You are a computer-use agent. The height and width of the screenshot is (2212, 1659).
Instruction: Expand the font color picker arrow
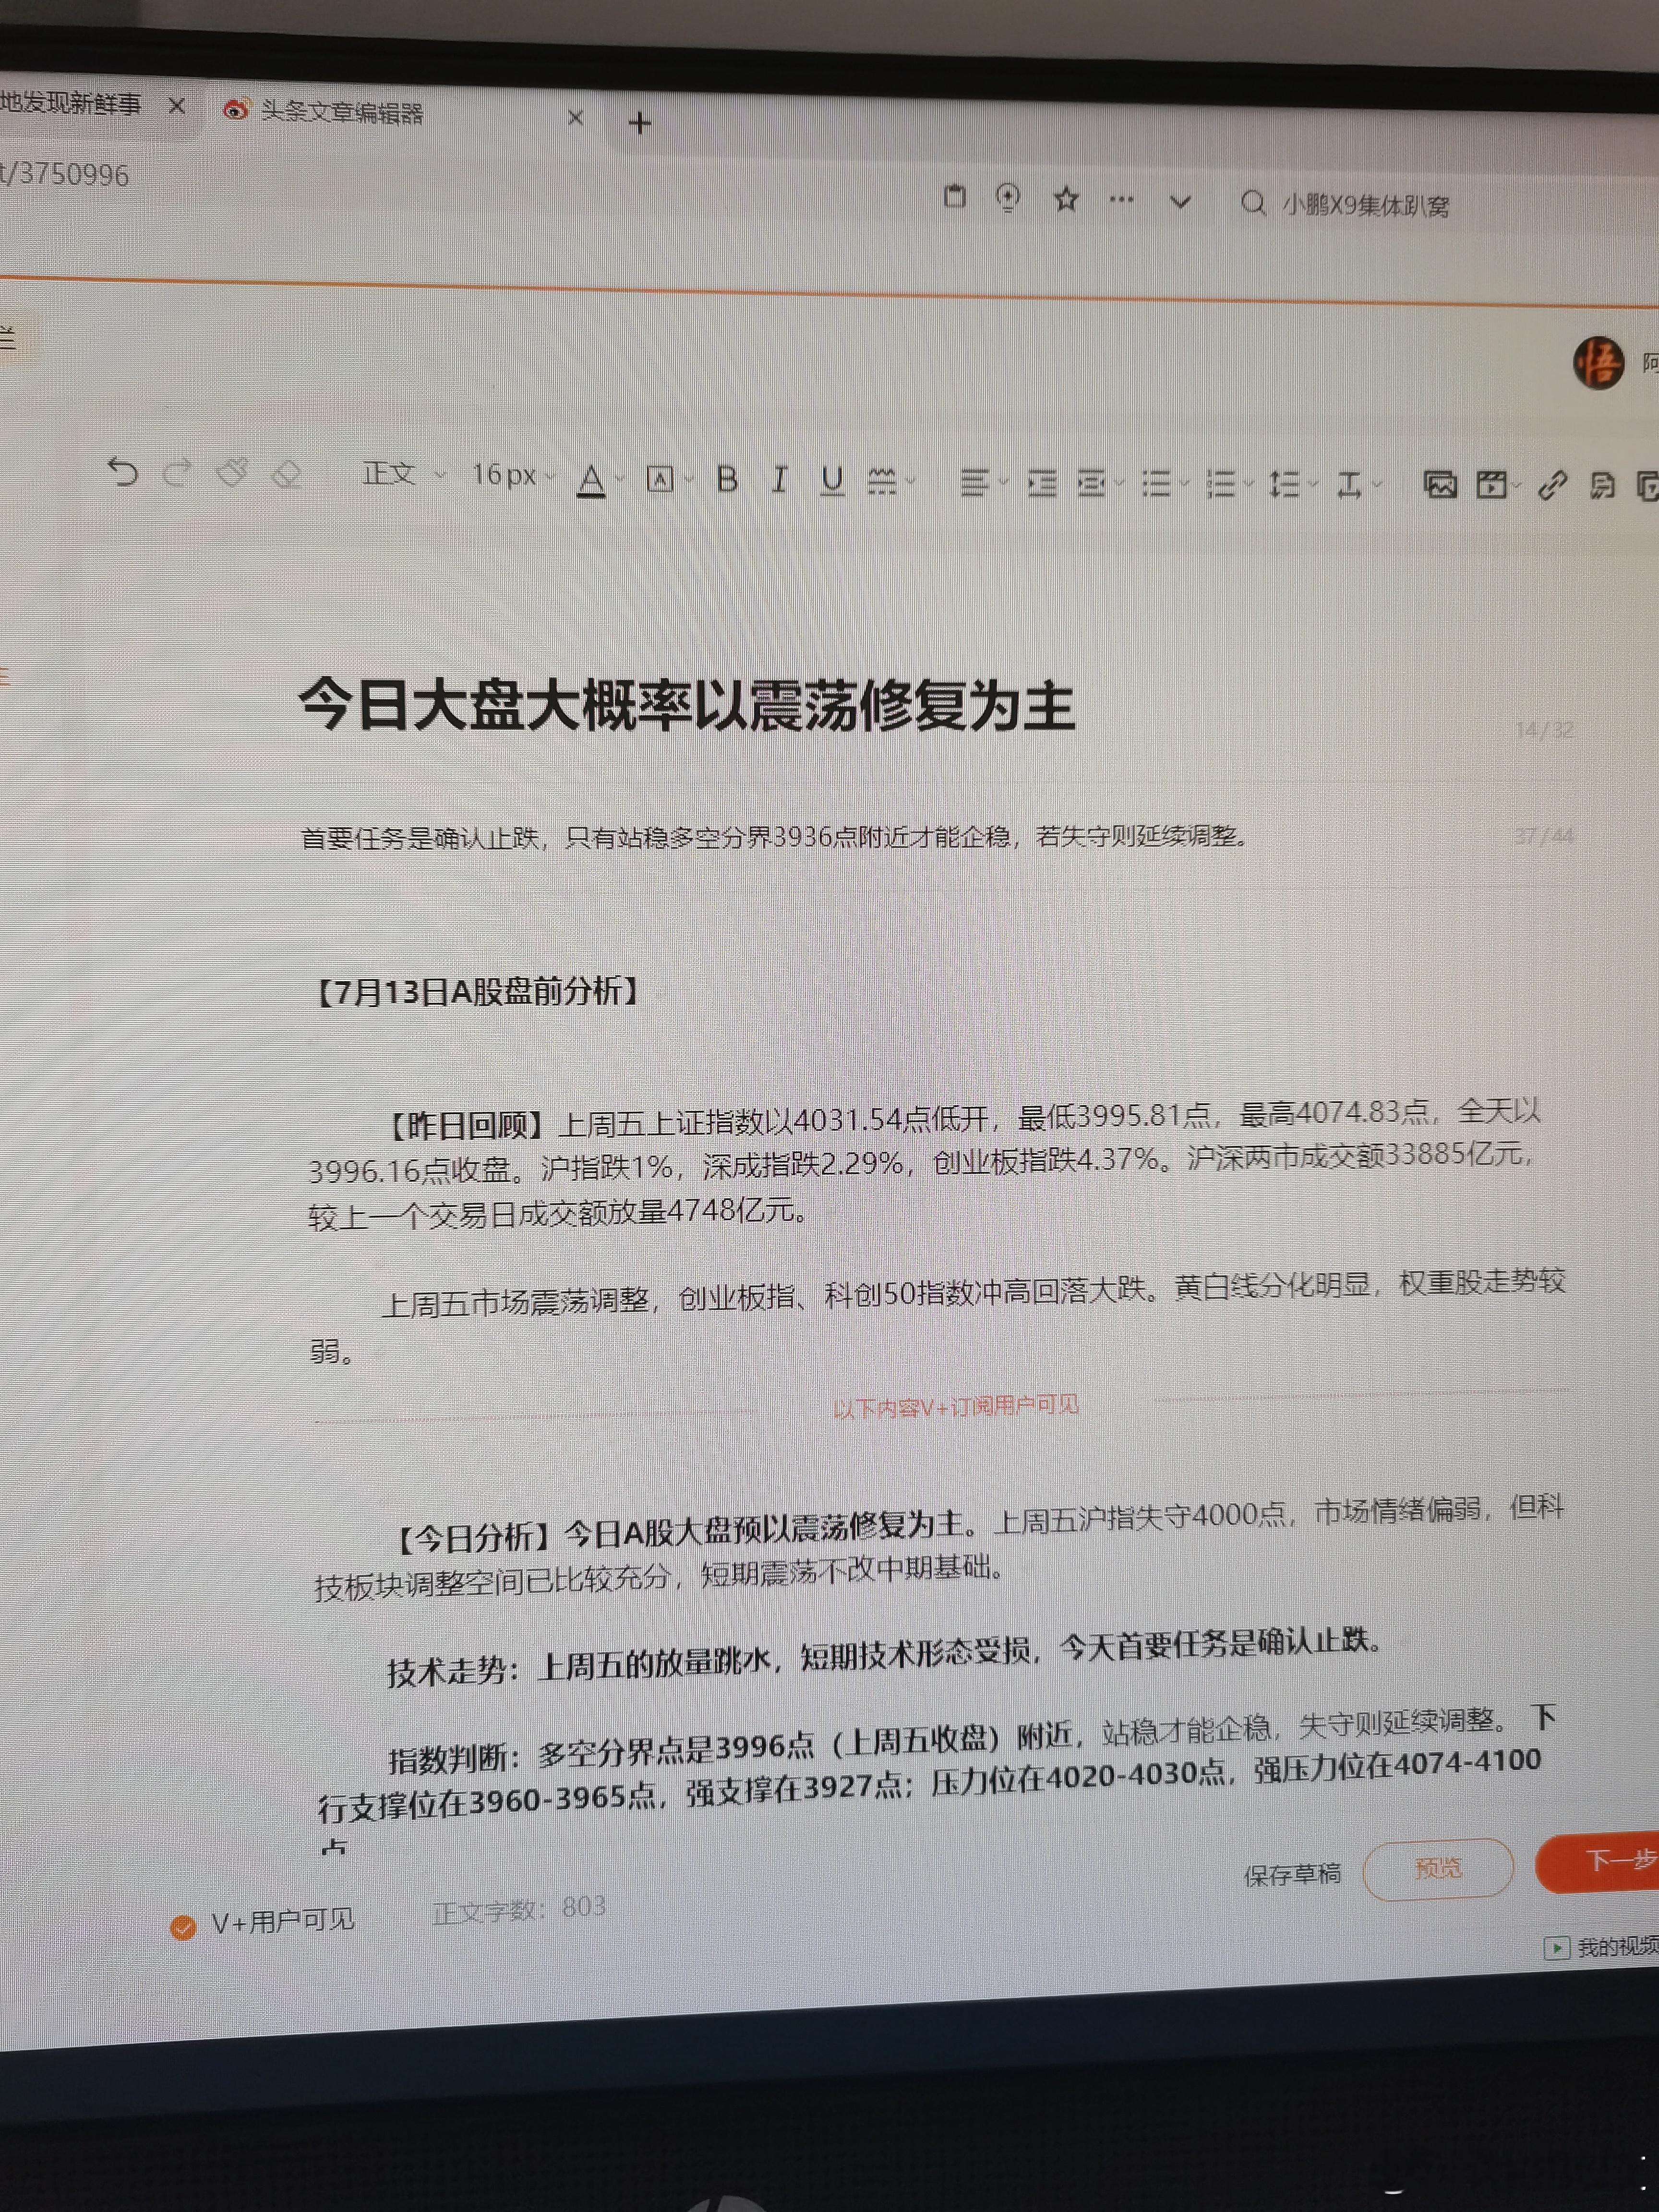[620, 480]
